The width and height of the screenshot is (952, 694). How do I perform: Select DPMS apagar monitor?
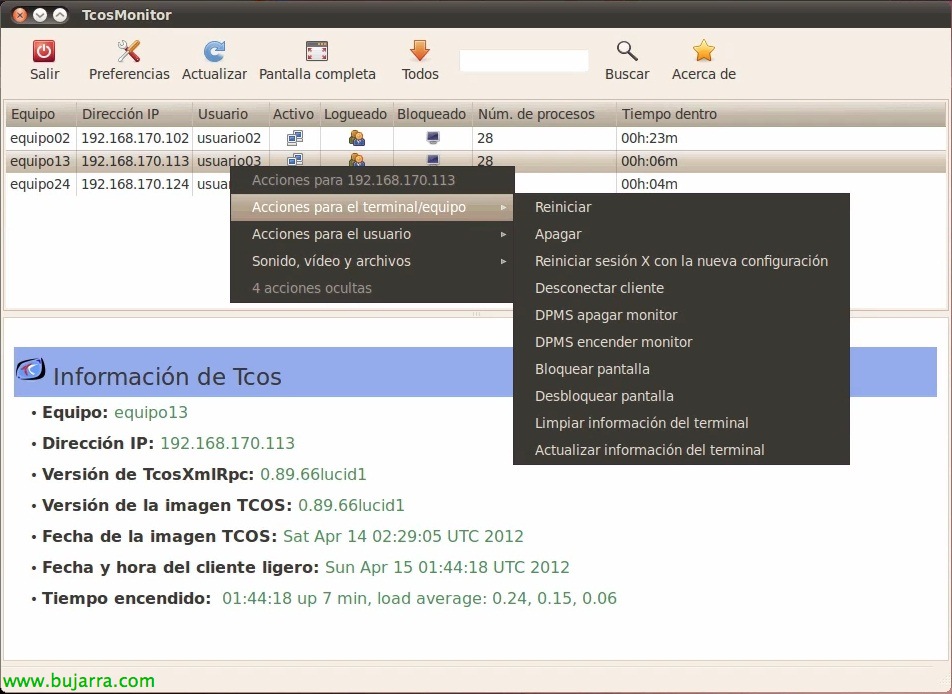[681, 315]
